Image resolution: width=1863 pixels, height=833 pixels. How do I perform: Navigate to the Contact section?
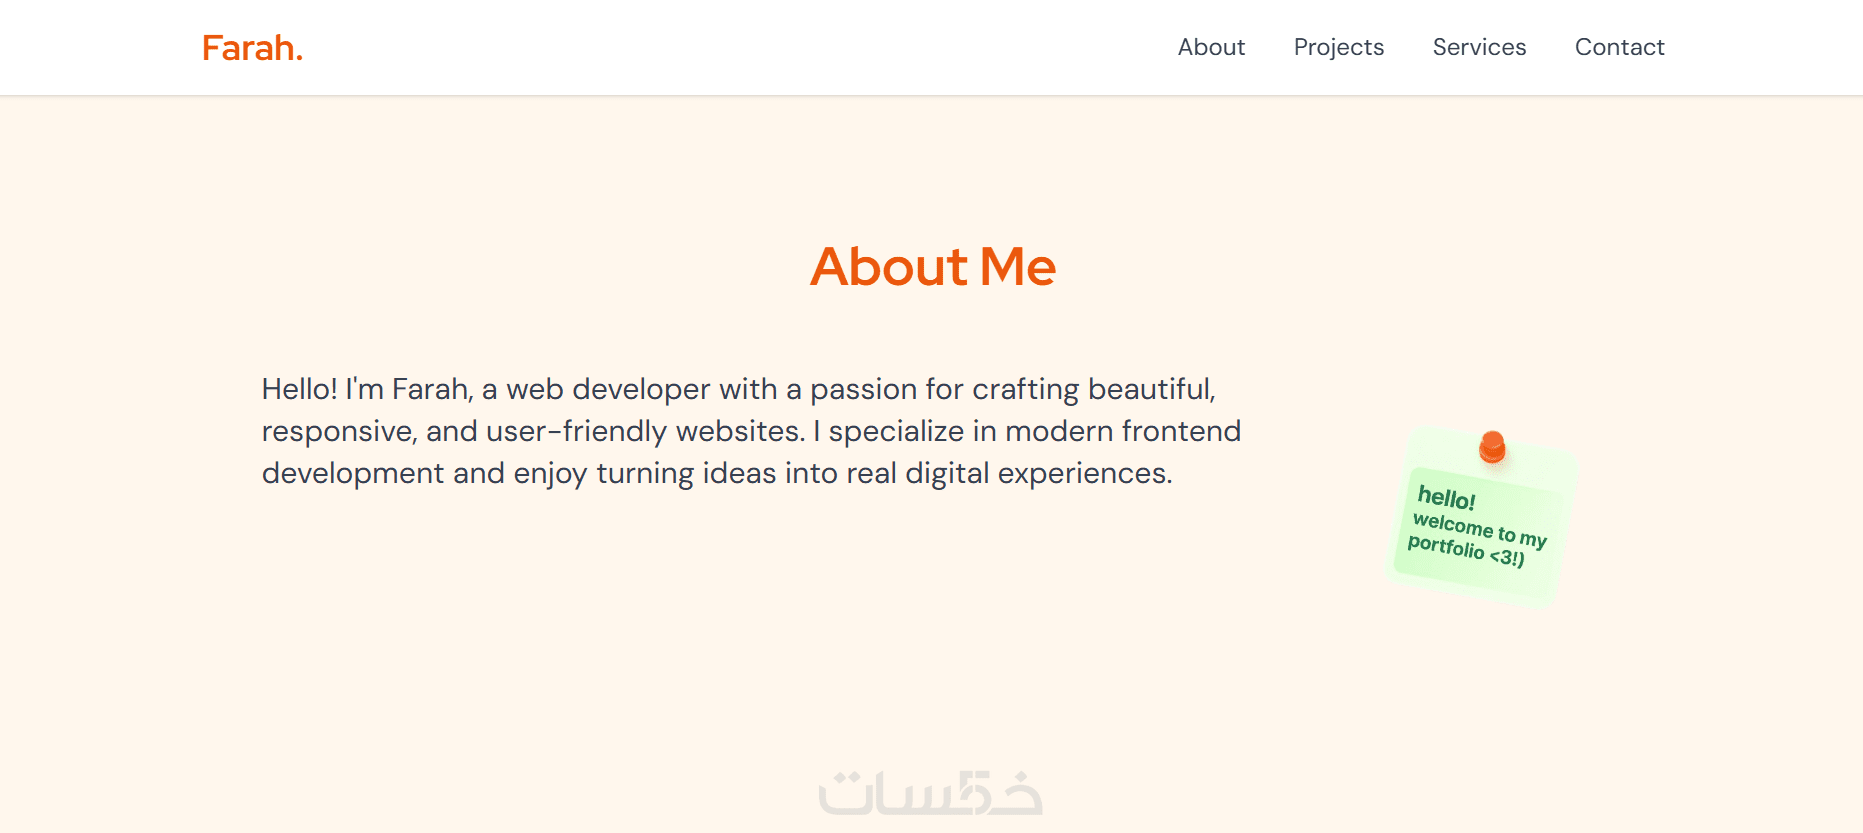pos(1619,47)
